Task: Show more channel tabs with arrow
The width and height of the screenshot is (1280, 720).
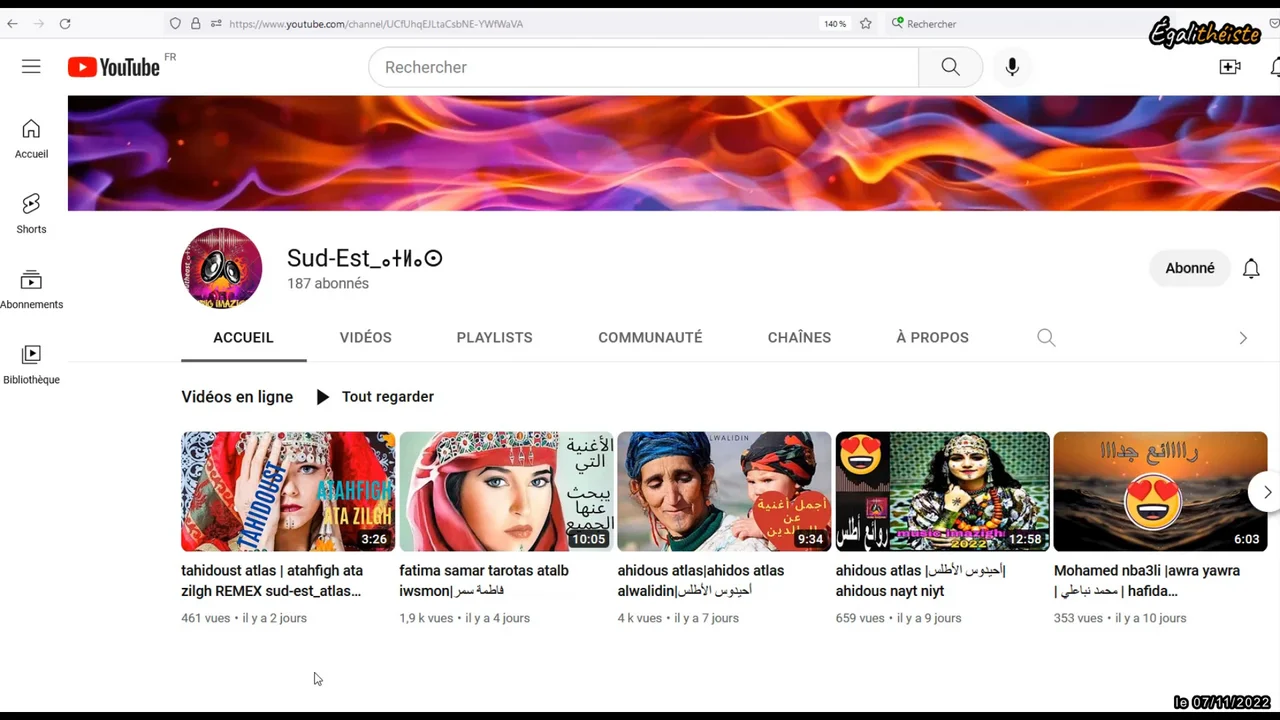Action: click(1243, 338)
